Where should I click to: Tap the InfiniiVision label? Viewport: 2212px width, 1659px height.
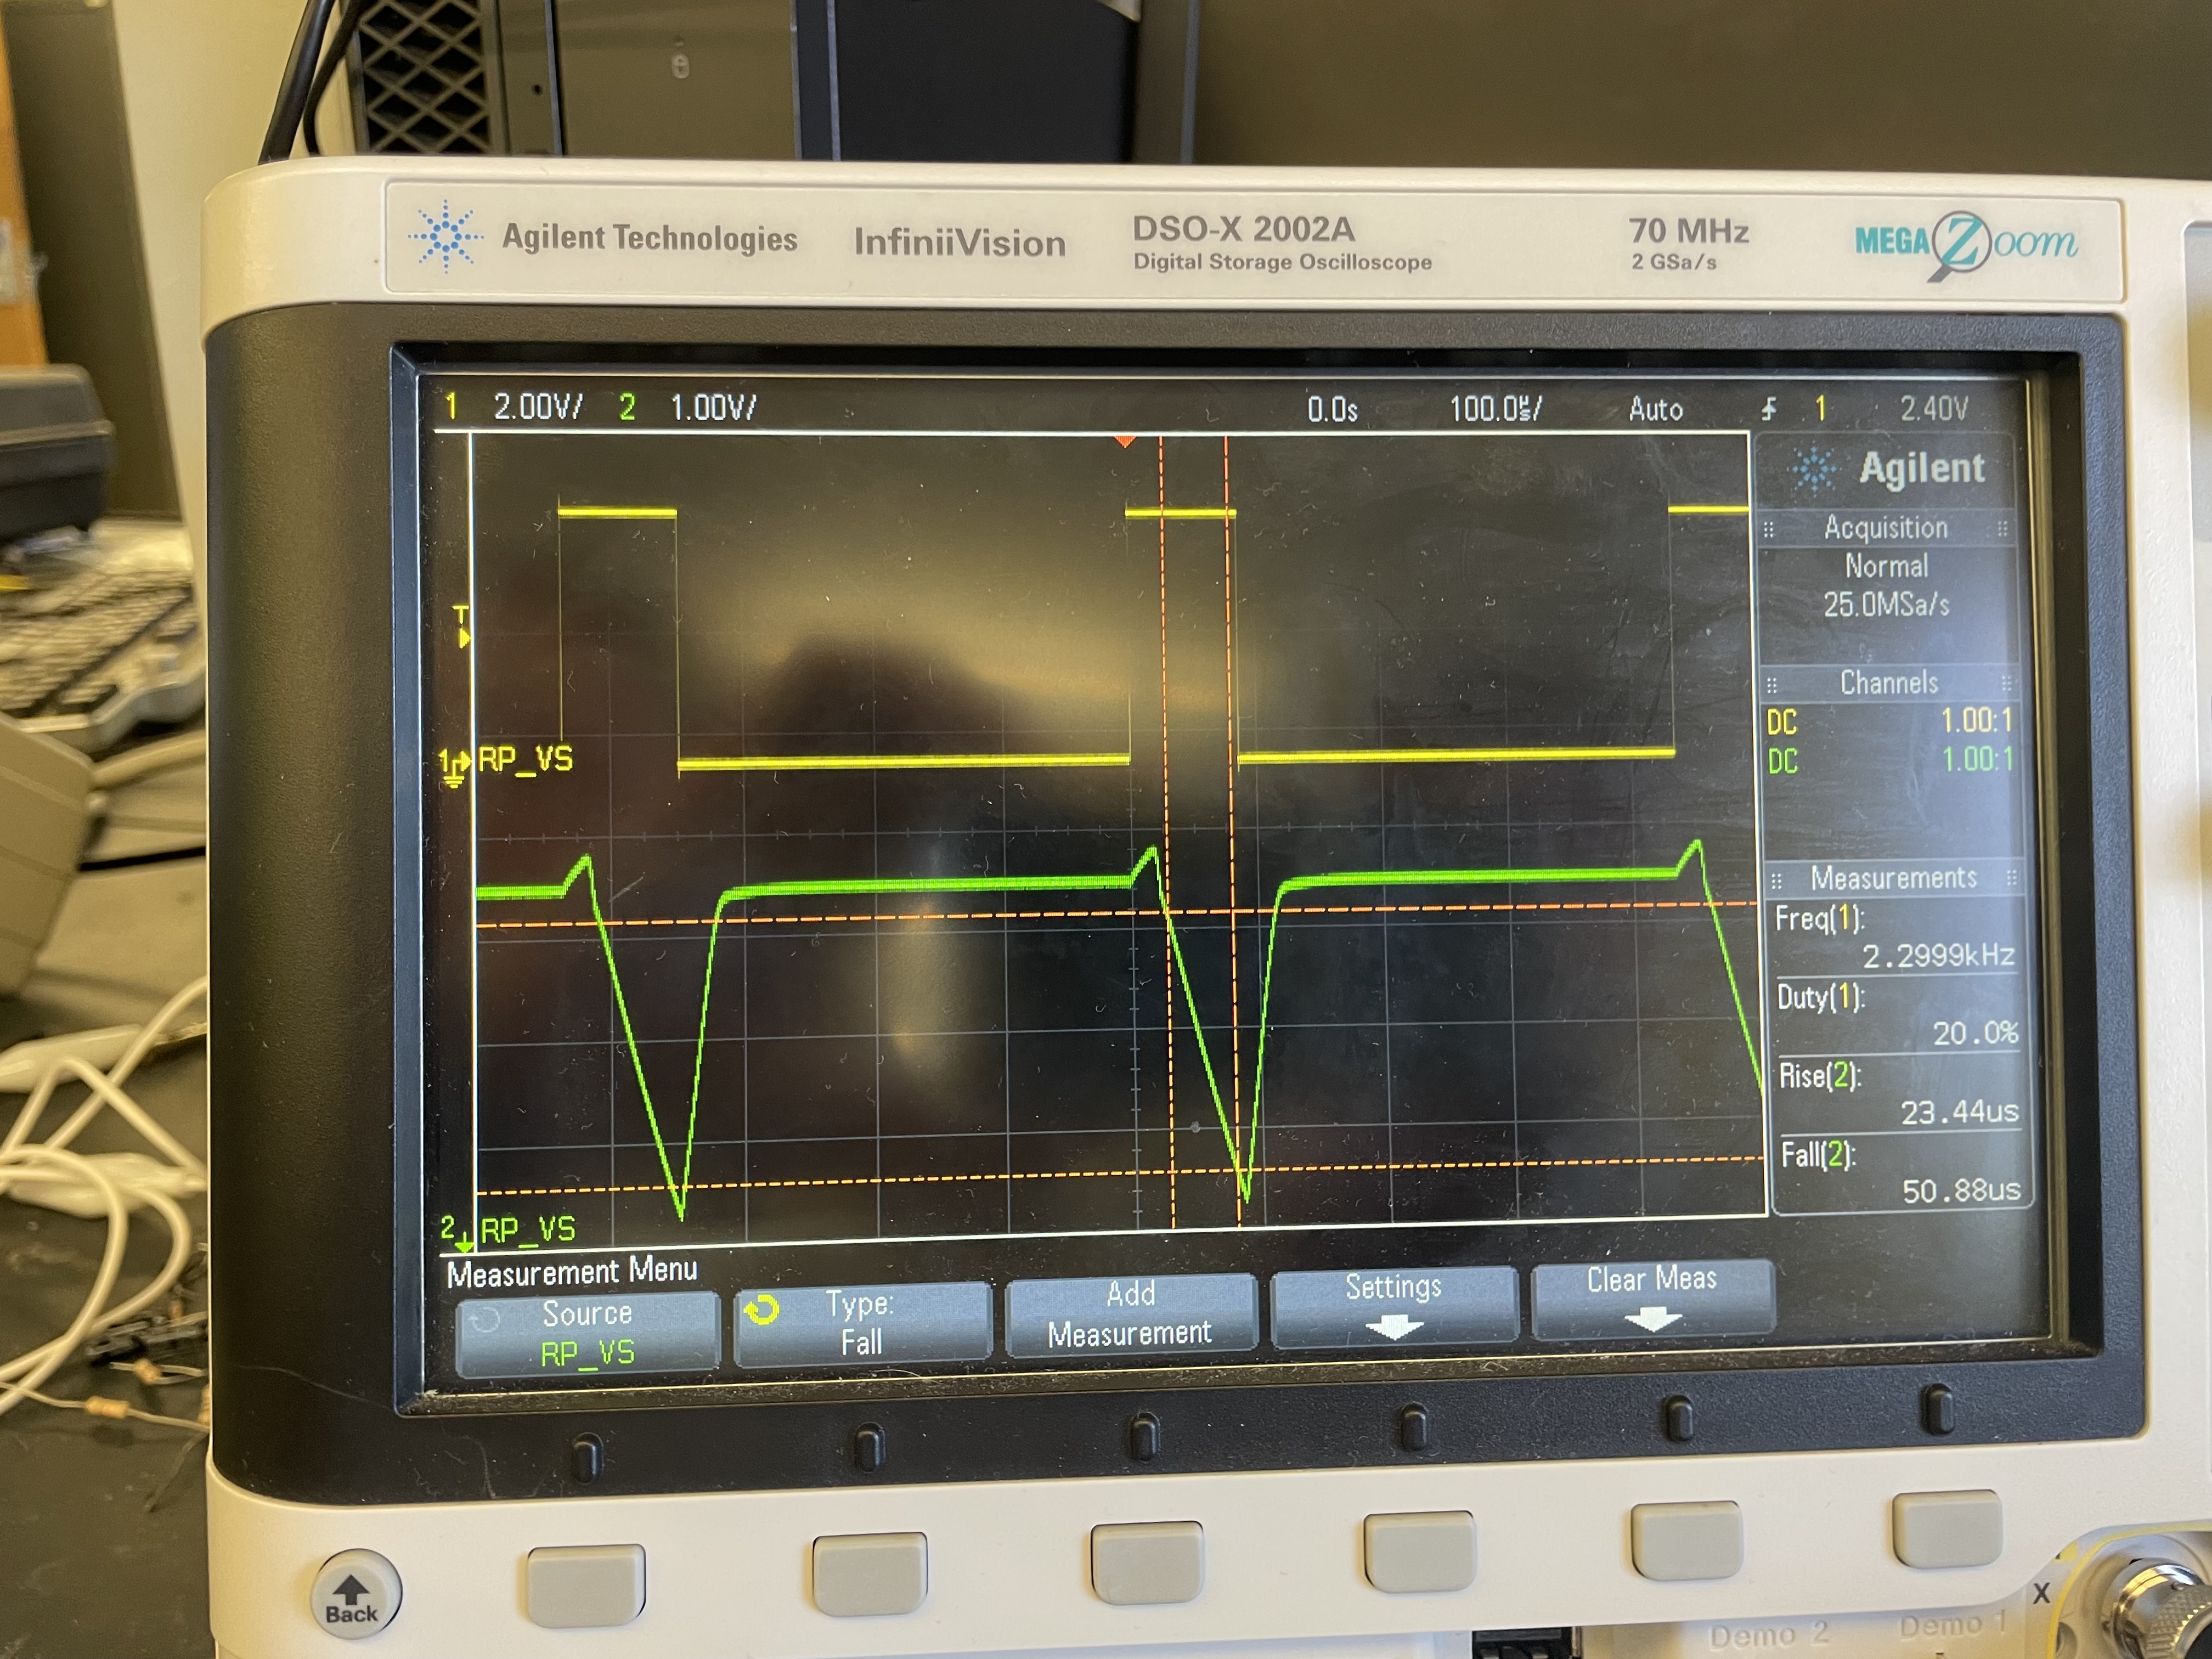[959, 243]
